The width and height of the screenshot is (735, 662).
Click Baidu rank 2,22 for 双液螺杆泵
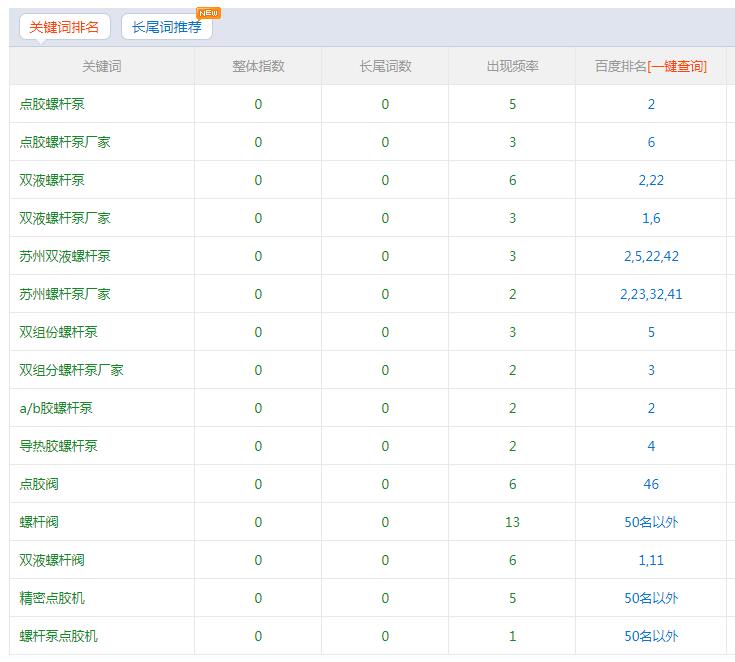tap(651, 180)
